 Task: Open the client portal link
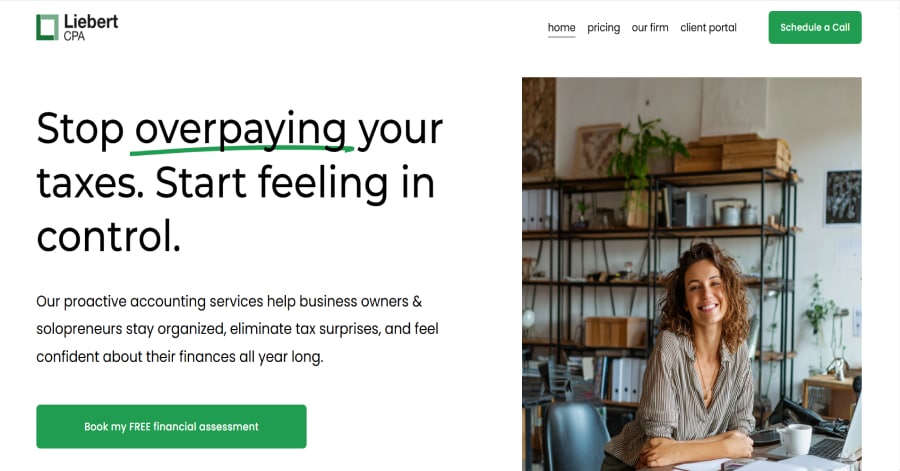(x=708, y=28)
